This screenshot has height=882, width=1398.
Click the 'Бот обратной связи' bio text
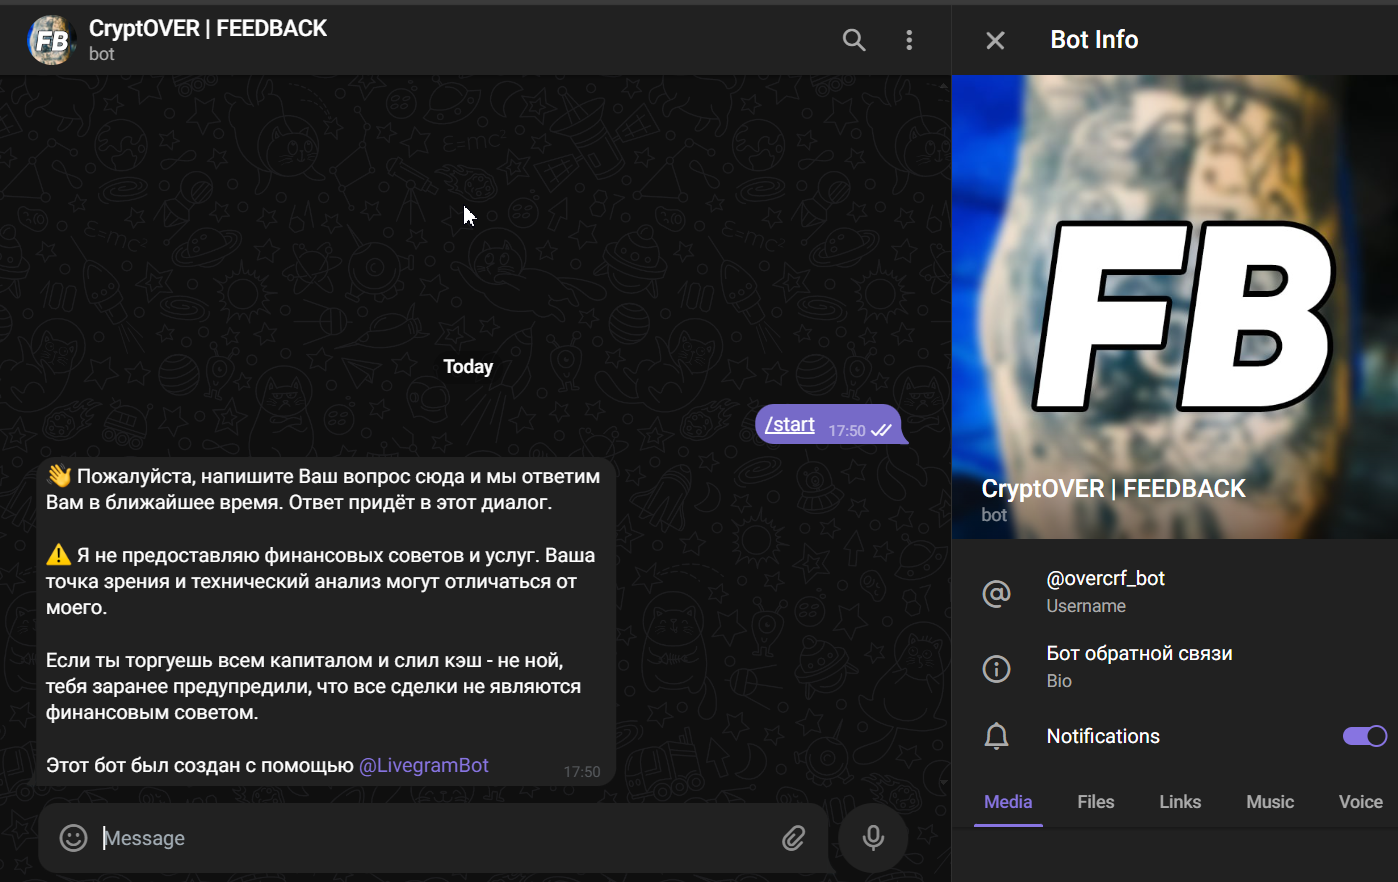point(1139,653)
